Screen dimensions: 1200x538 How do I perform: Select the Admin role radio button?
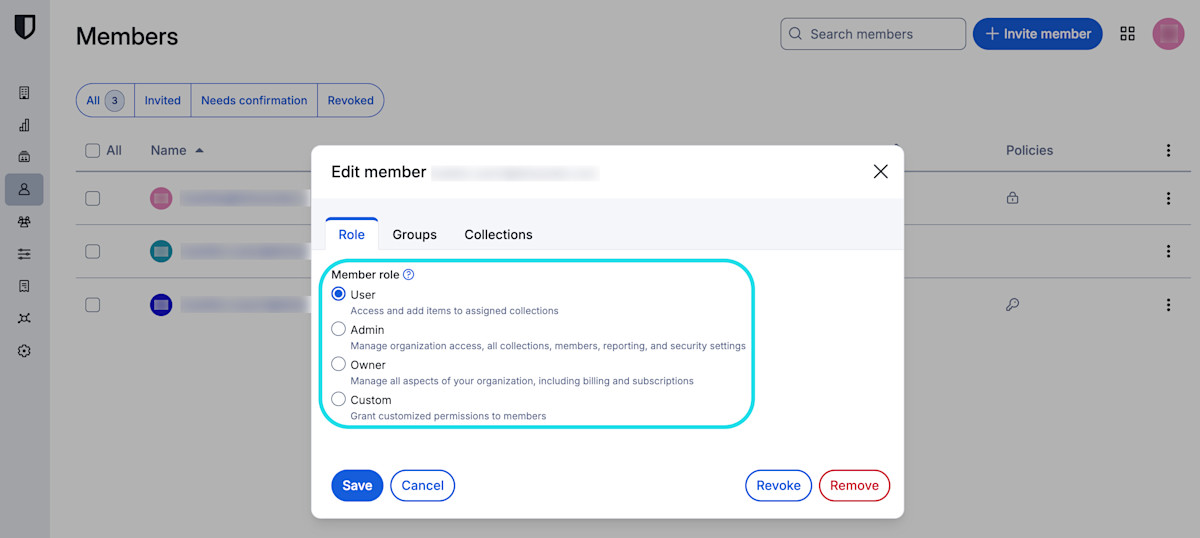click(x=338, y=329)
